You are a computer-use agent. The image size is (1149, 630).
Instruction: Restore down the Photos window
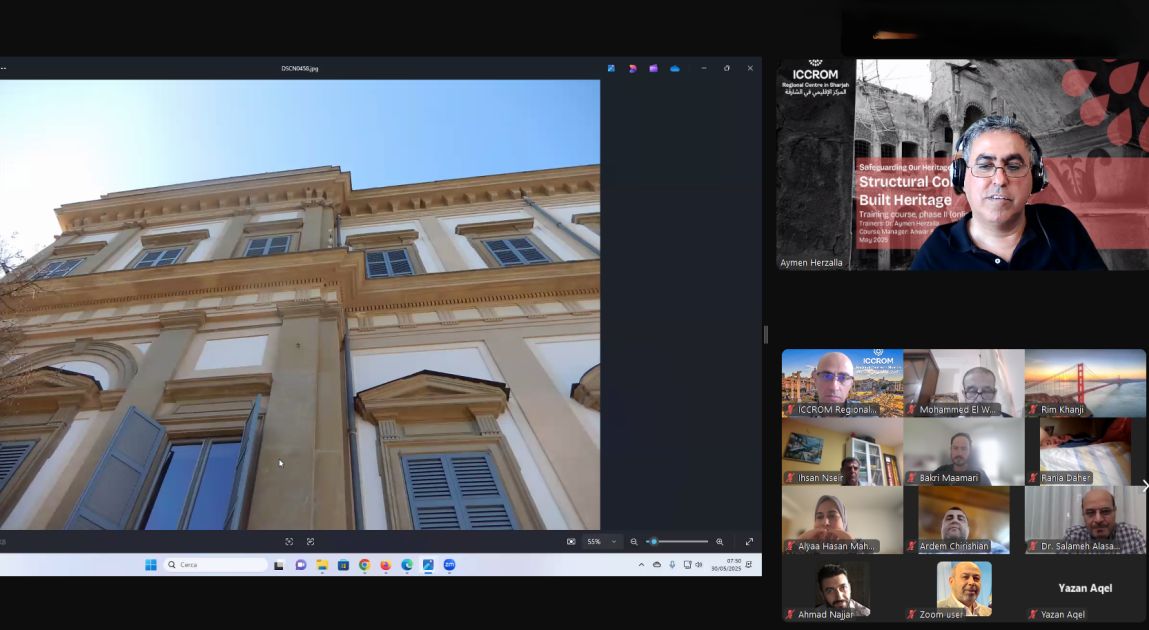pyautogui.click(x=727, y=68)
